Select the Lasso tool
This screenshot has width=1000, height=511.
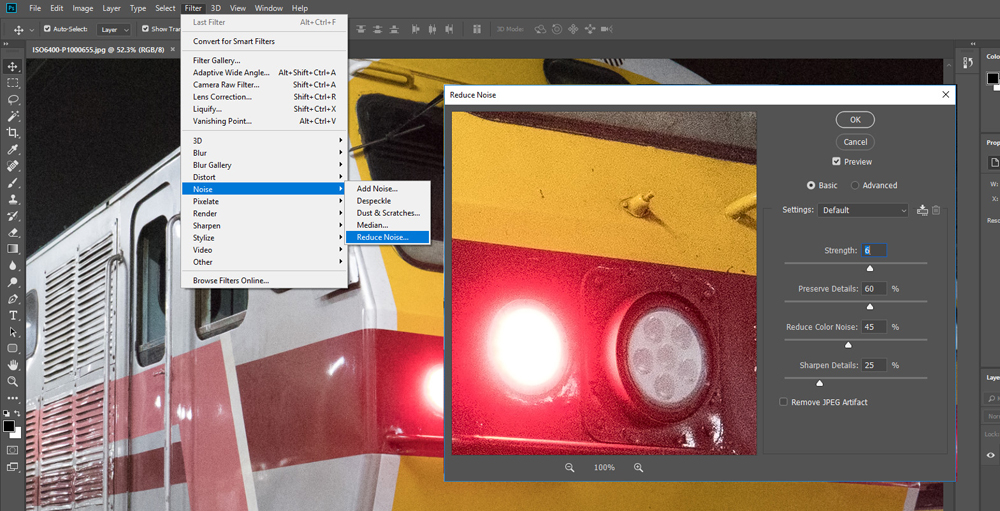tap(12, 100)
